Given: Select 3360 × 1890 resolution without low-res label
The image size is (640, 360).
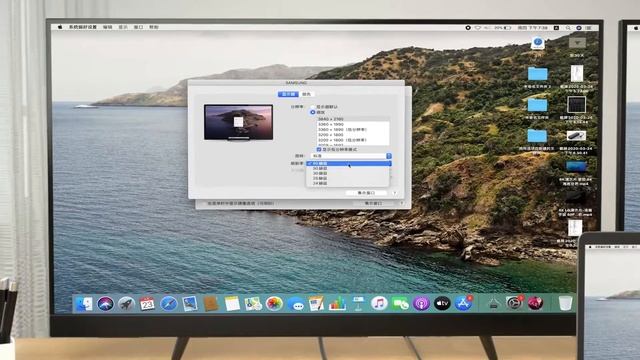Looking at the screenshot, I should click(x=353, y=124).
